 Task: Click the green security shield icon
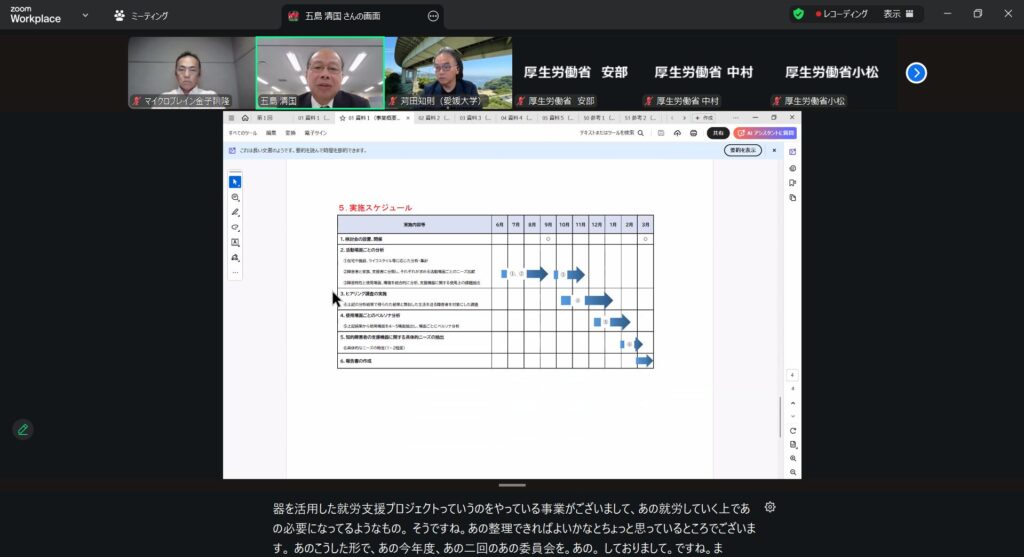click(x=797, y=14)
